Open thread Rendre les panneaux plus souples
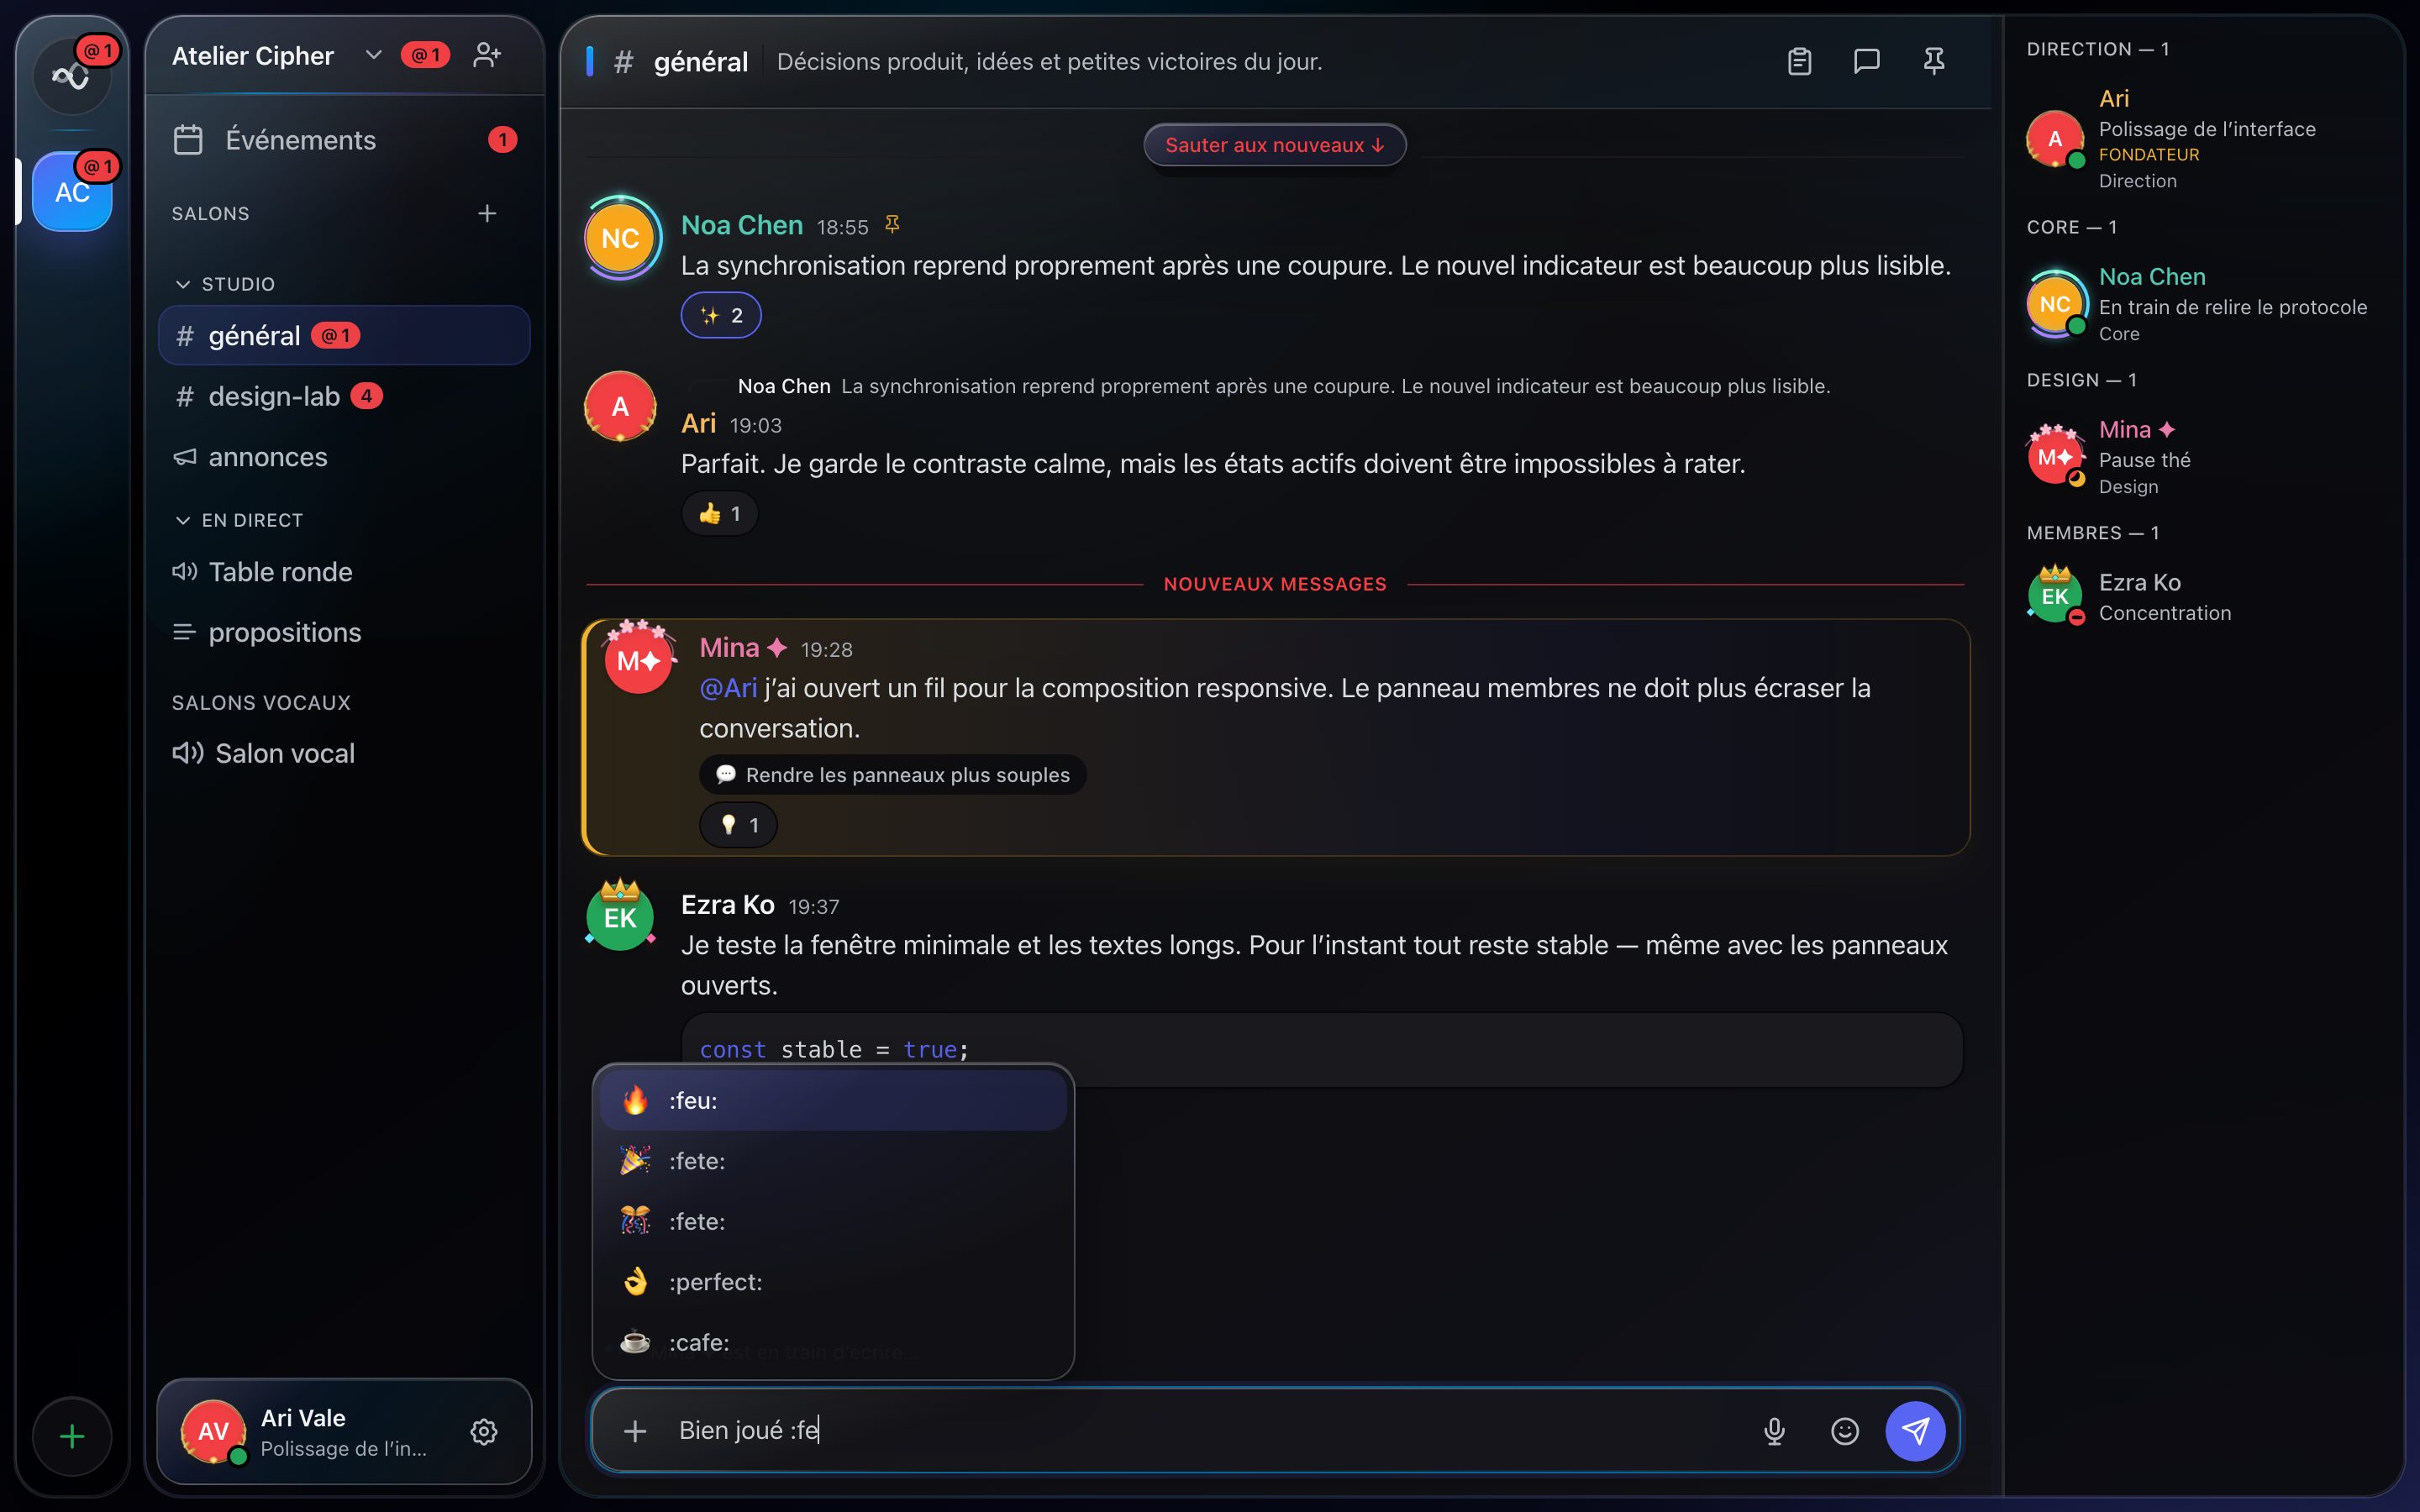 tap(893, 774)
